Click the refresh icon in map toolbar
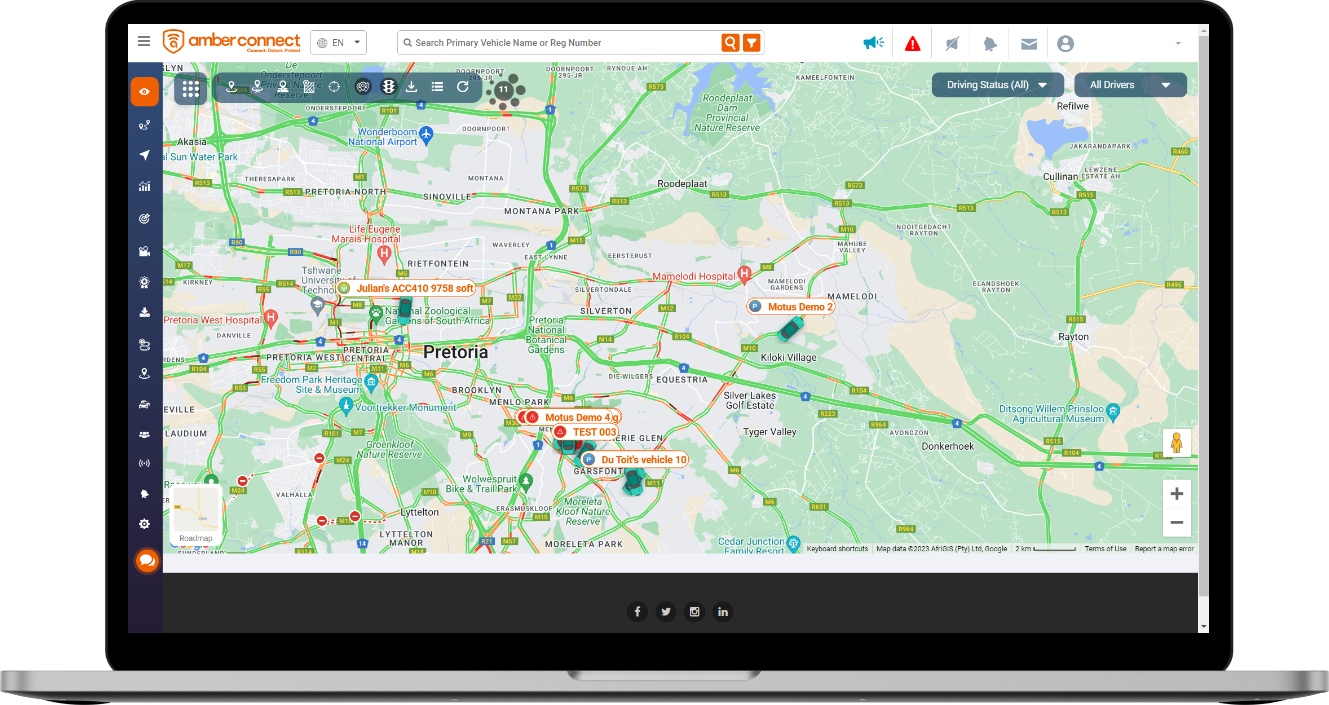The width and height of the screenshot is (1329, 705). (463, 87)
